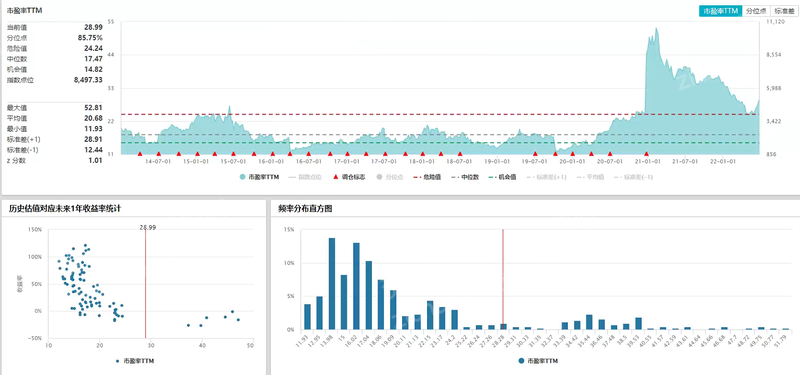Click the 最大值 value 52.81
The image size is (800, 375).
click(x=93, y=107)
